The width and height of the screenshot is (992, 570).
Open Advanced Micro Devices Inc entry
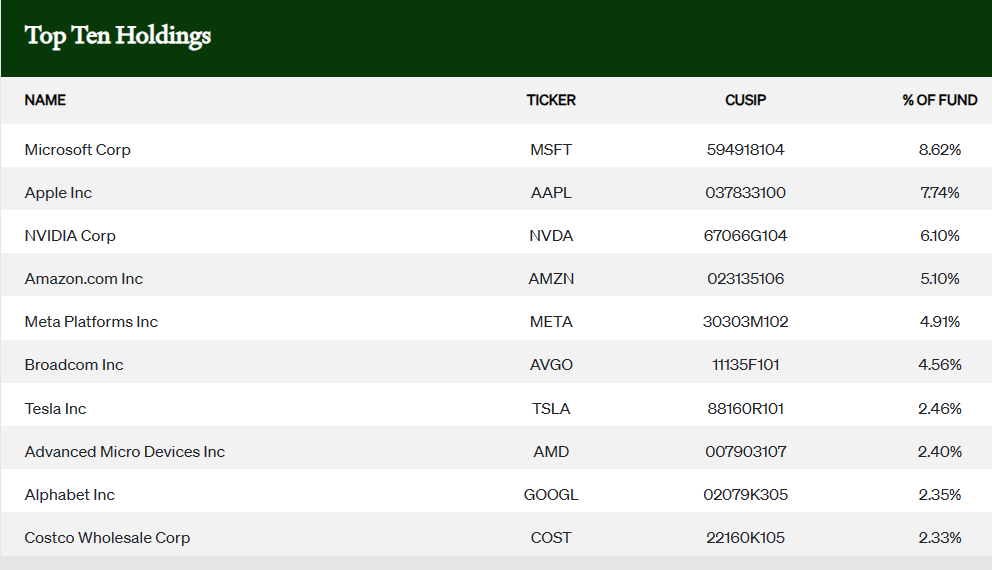(124, 451)
